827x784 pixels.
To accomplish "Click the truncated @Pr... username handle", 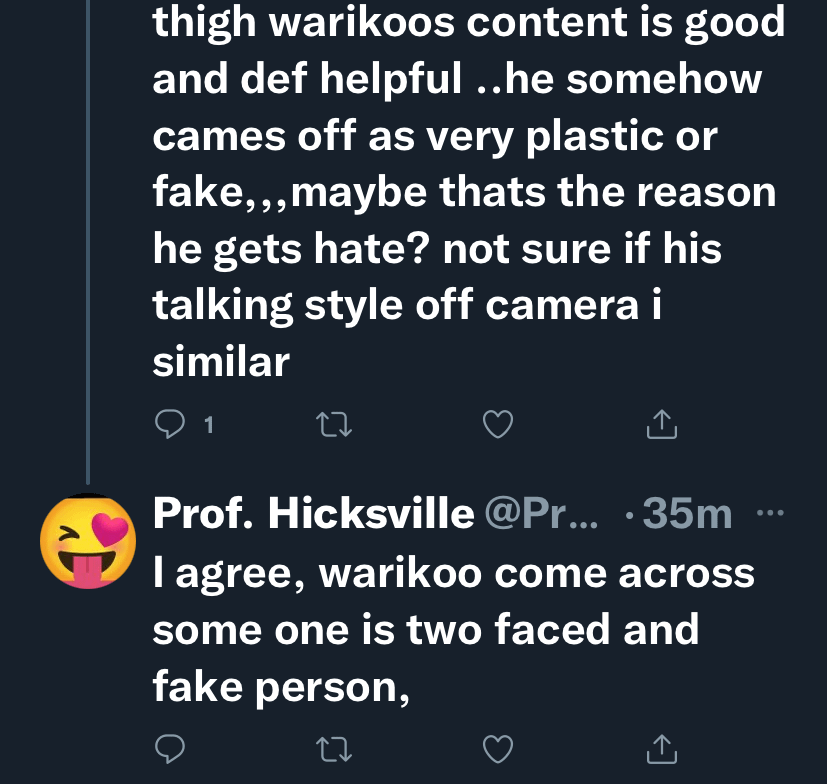I will (x=538, y=514).
